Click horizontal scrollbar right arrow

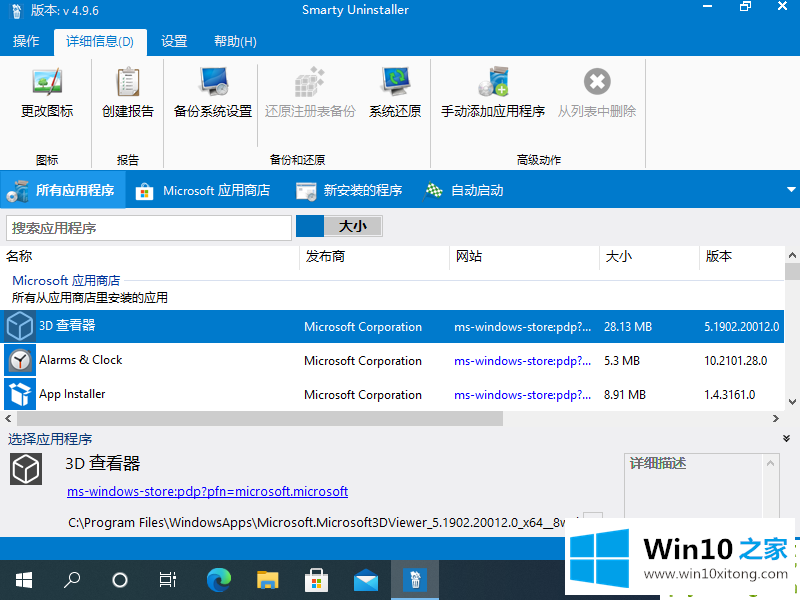tap(776, 418)
